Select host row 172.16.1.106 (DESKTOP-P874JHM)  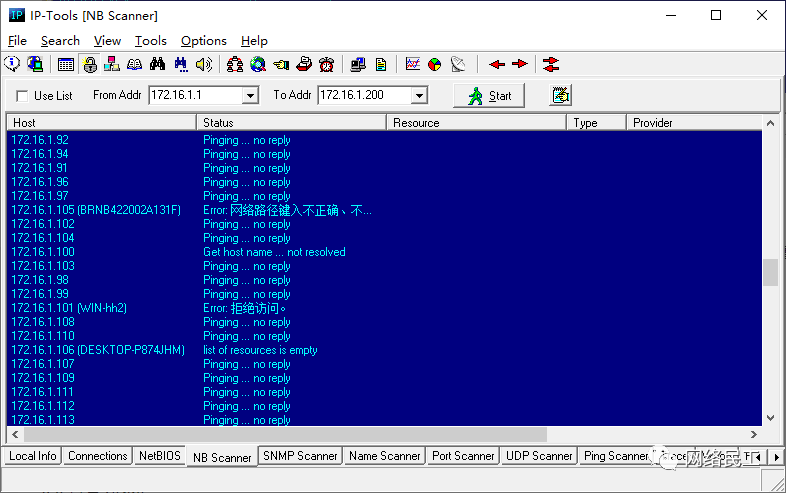[384, 350]
